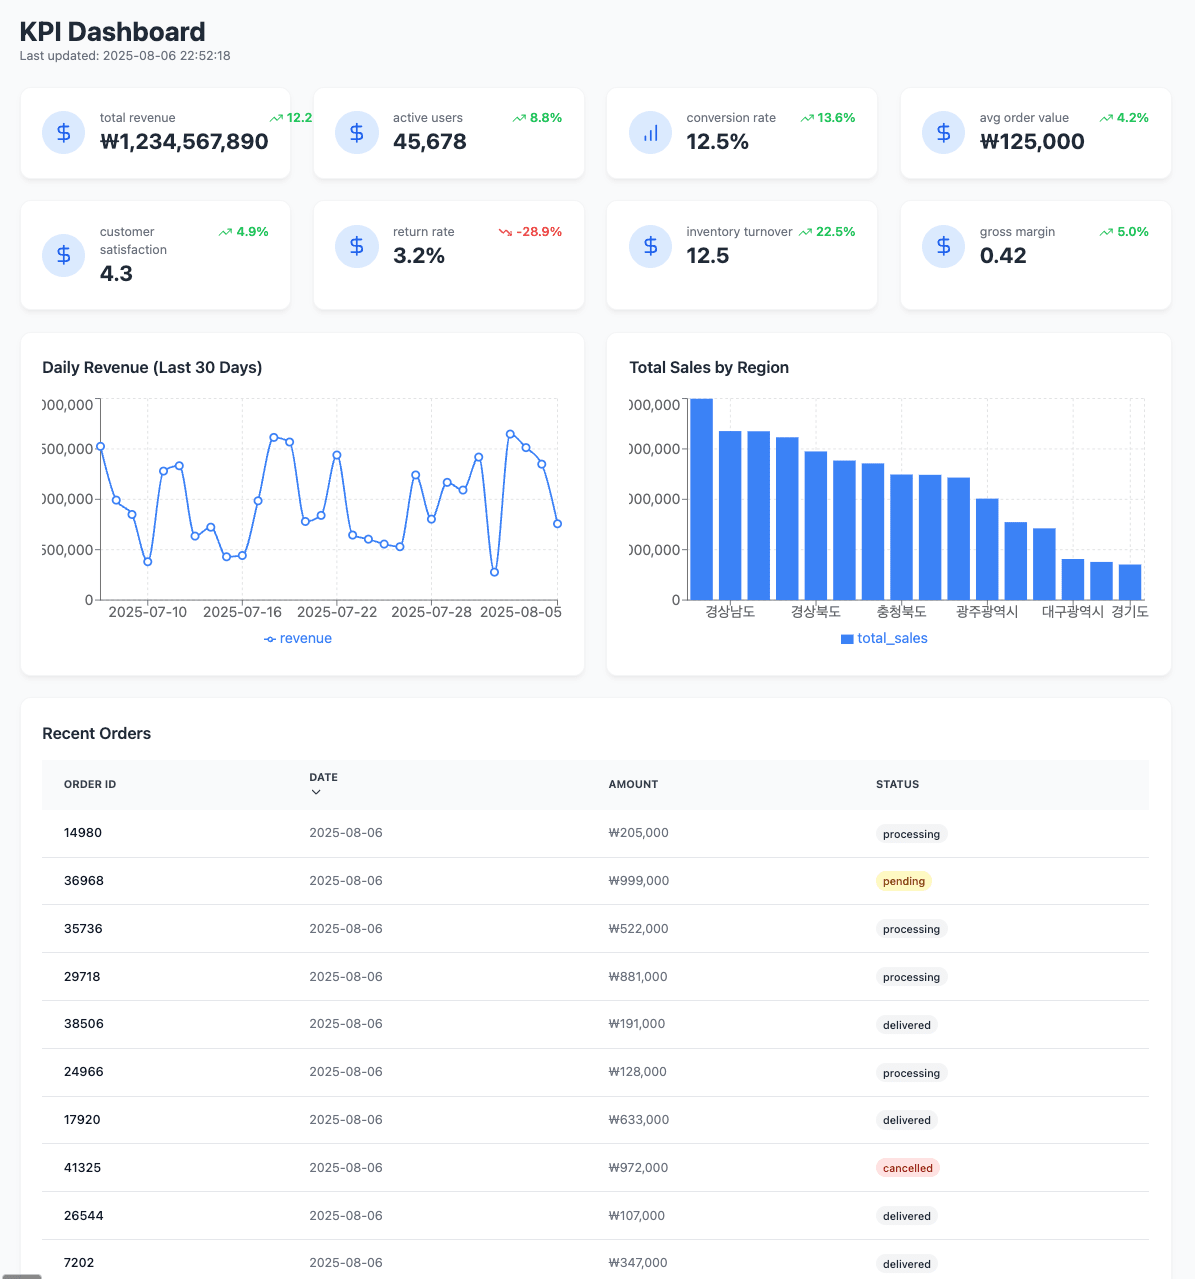
Task: Click the upward trend arrow showing 12.2%
Action: tap(277, 118)
